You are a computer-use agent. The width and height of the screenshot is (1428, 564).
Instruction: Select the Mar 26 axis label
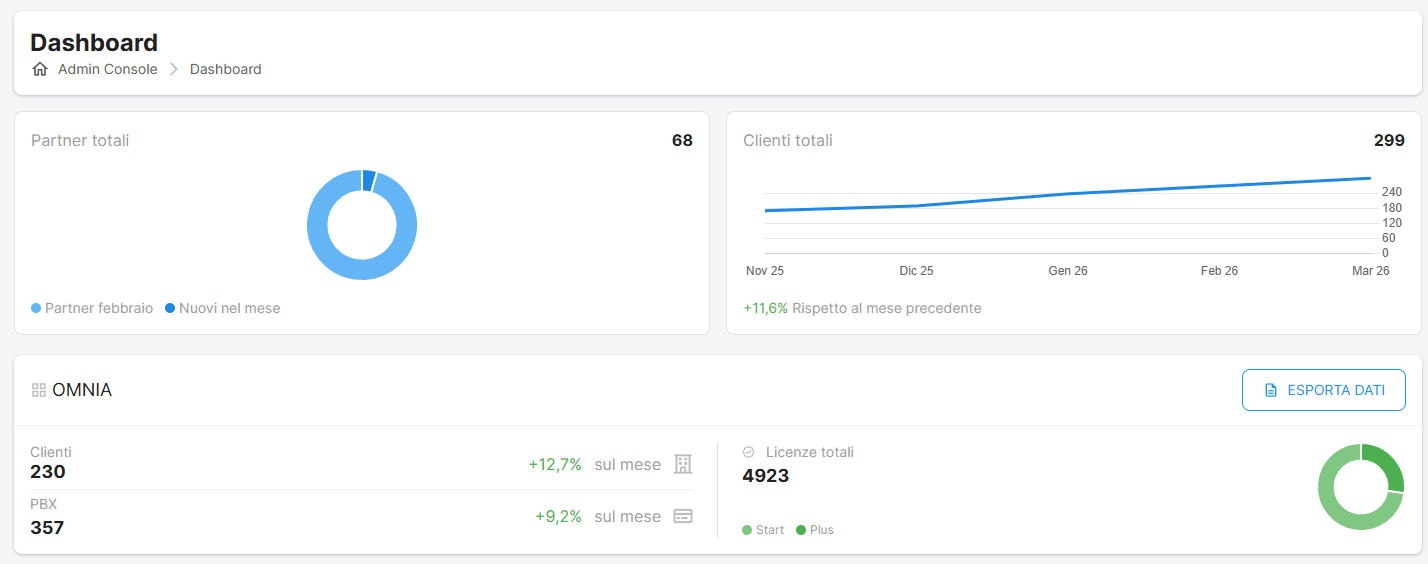tap(1370, 271)
